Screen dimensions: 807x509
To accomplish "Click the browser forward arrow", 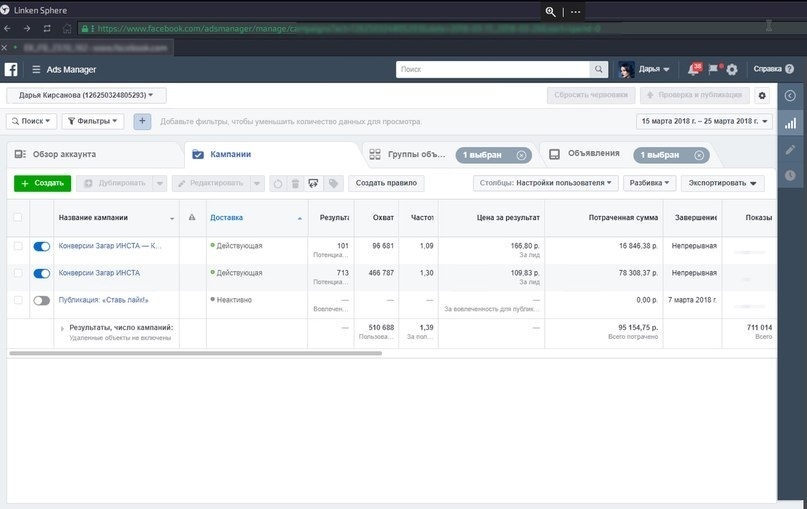I will 27,28.
